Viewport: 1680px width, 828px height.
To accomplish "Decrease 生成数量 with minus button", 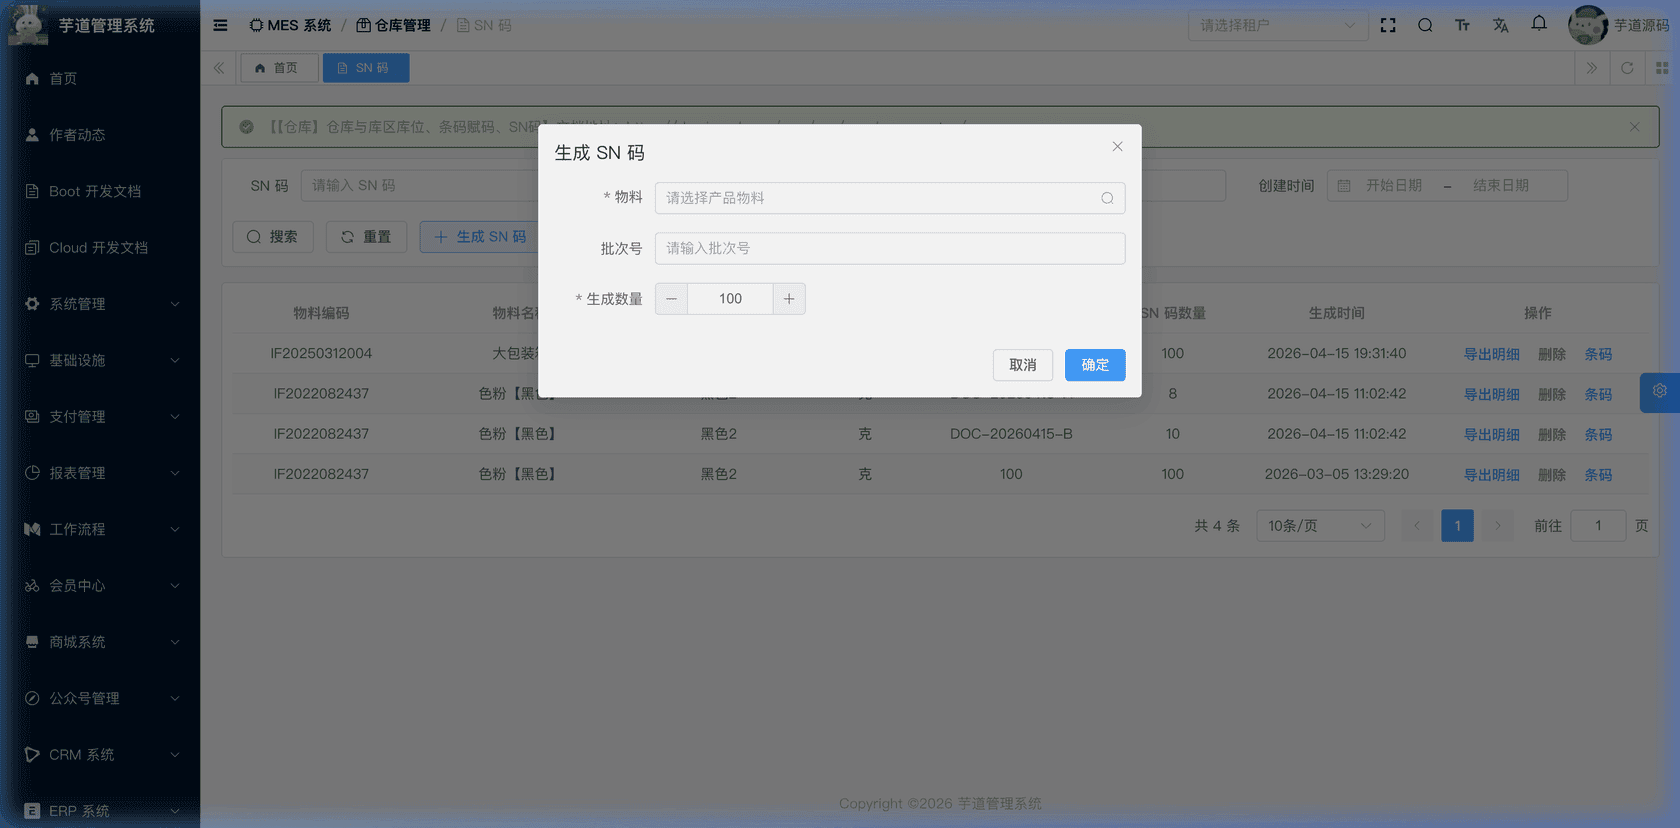I will 671,299.
